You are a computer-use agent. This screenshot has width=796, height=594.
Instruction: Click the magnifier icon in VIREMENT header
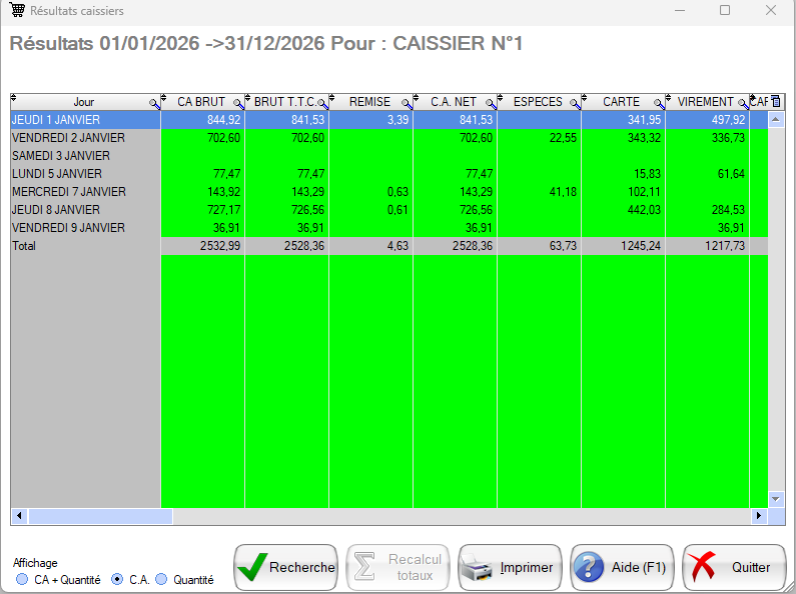point(744,104)
